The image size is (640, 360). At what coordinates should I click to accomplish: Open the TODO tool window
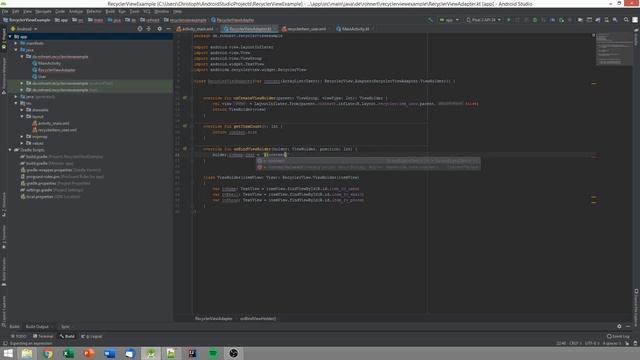click(x=19, y=336)
